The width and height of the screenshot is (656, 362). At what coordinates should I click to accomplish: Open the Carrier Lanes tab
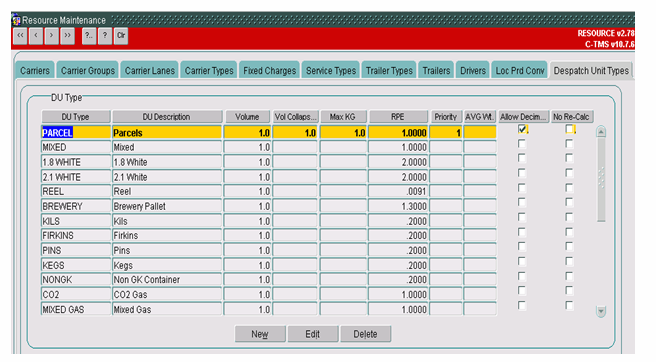149,70
